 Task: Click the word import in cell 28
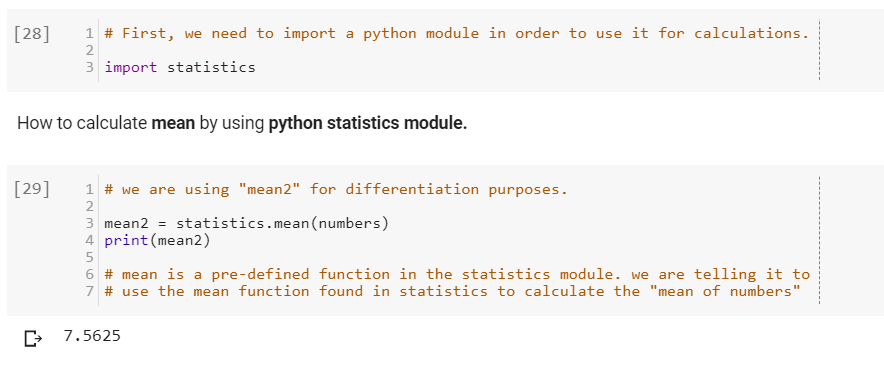click(131, 68)
